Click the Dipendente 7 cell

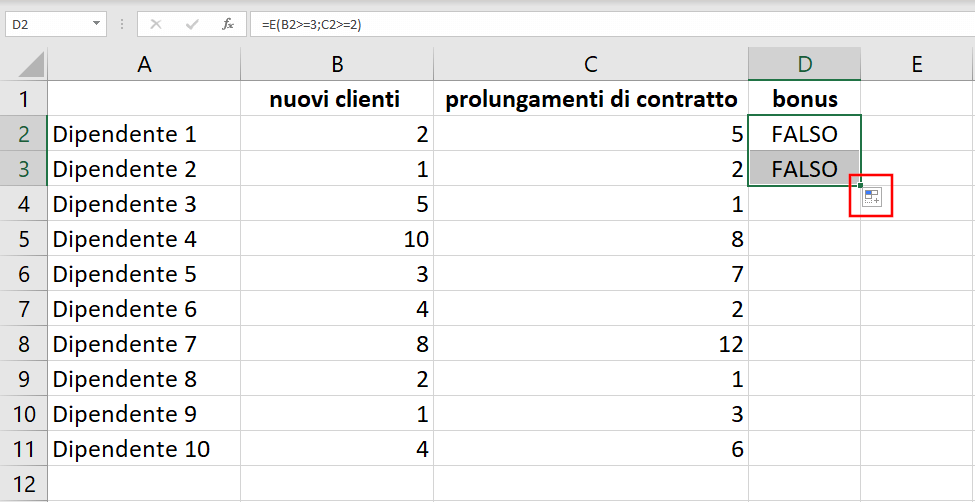(x=144, y=344)
